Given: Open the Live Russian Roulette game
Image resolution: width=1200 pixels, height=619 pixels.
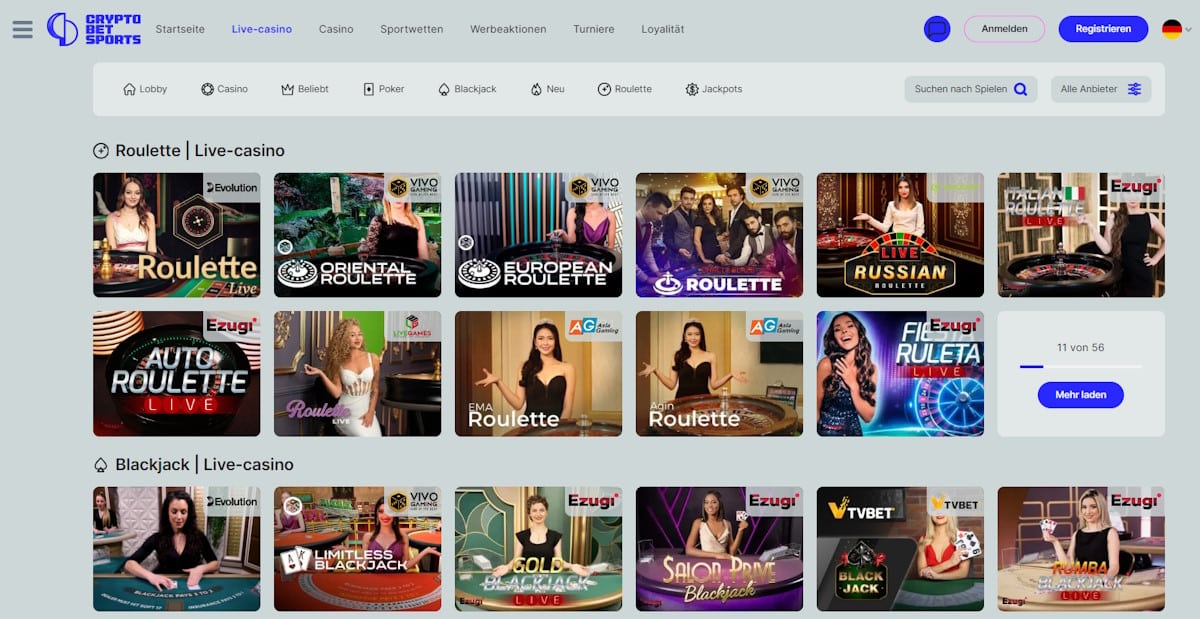Looking at the screenshot, I should (900, 235).
